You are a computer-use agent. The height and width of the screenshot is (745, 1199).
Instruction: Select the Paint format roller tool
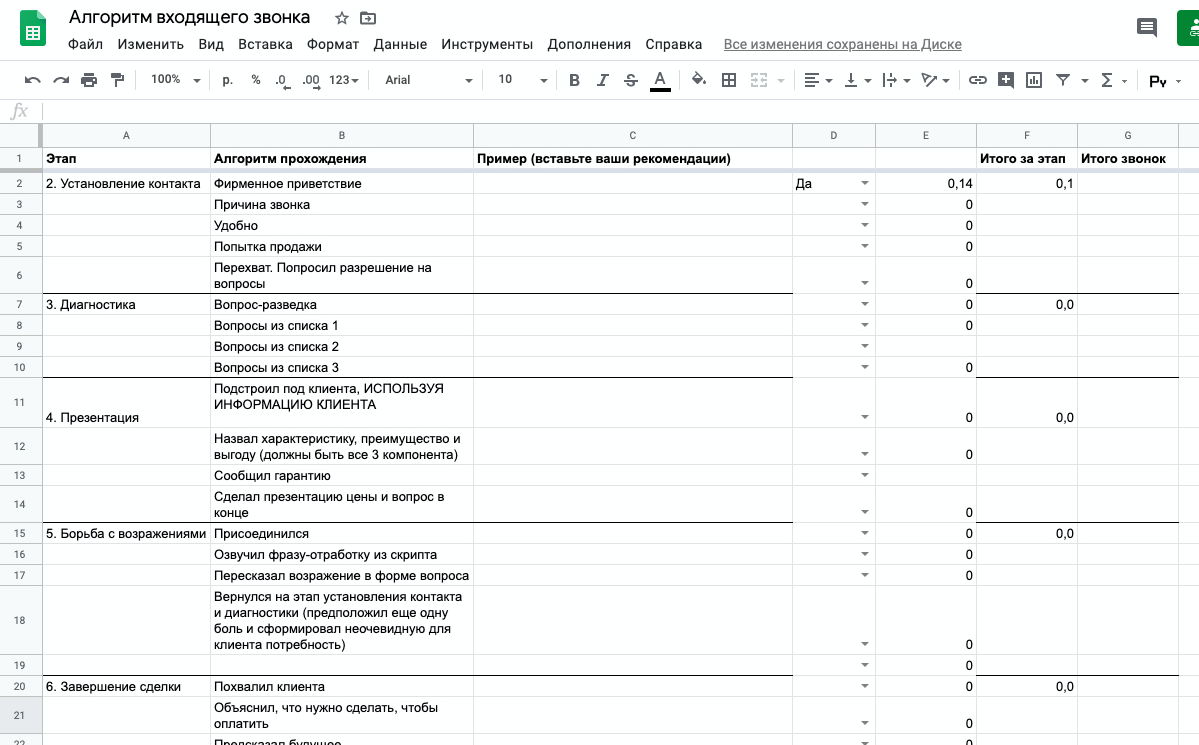coord(117,80)
